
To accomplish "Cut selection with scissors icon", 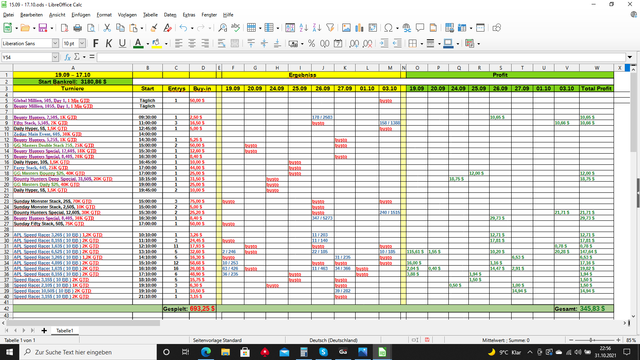I will (x=107, y=28).
